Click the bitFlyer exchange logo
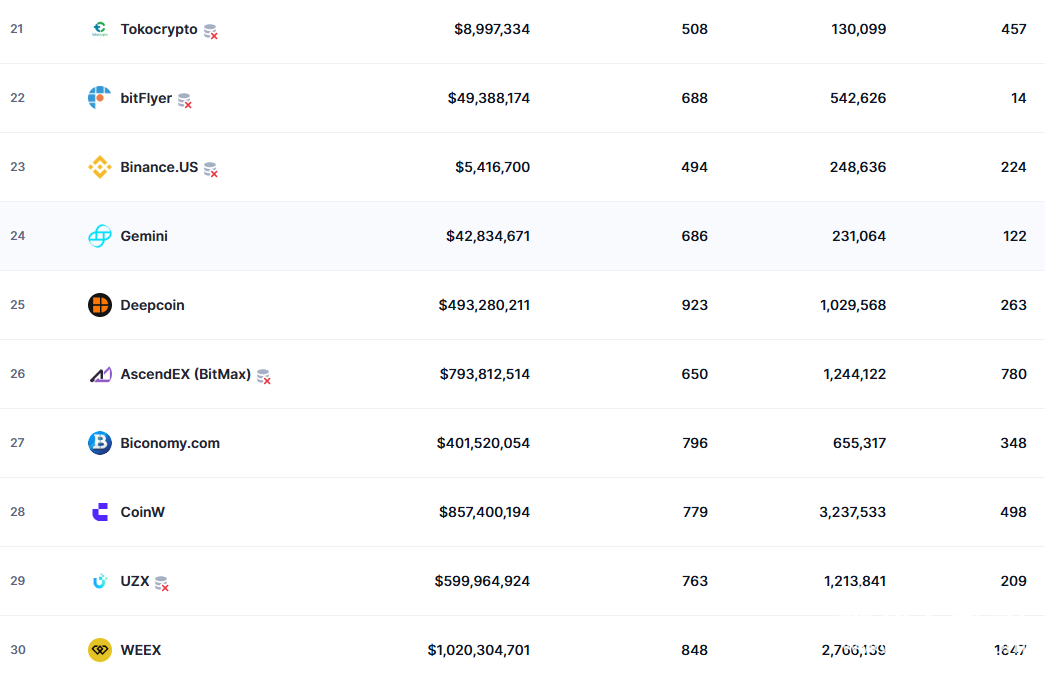1045x674 pixels. click(99, 98)
